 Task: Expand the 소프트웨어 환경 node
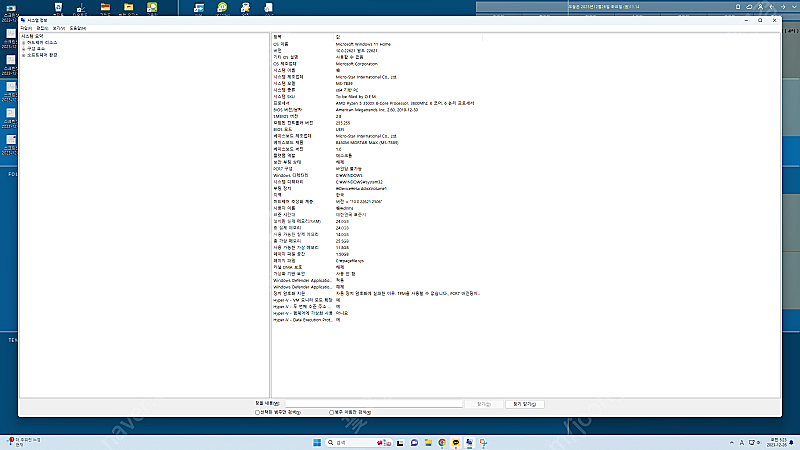23,55
